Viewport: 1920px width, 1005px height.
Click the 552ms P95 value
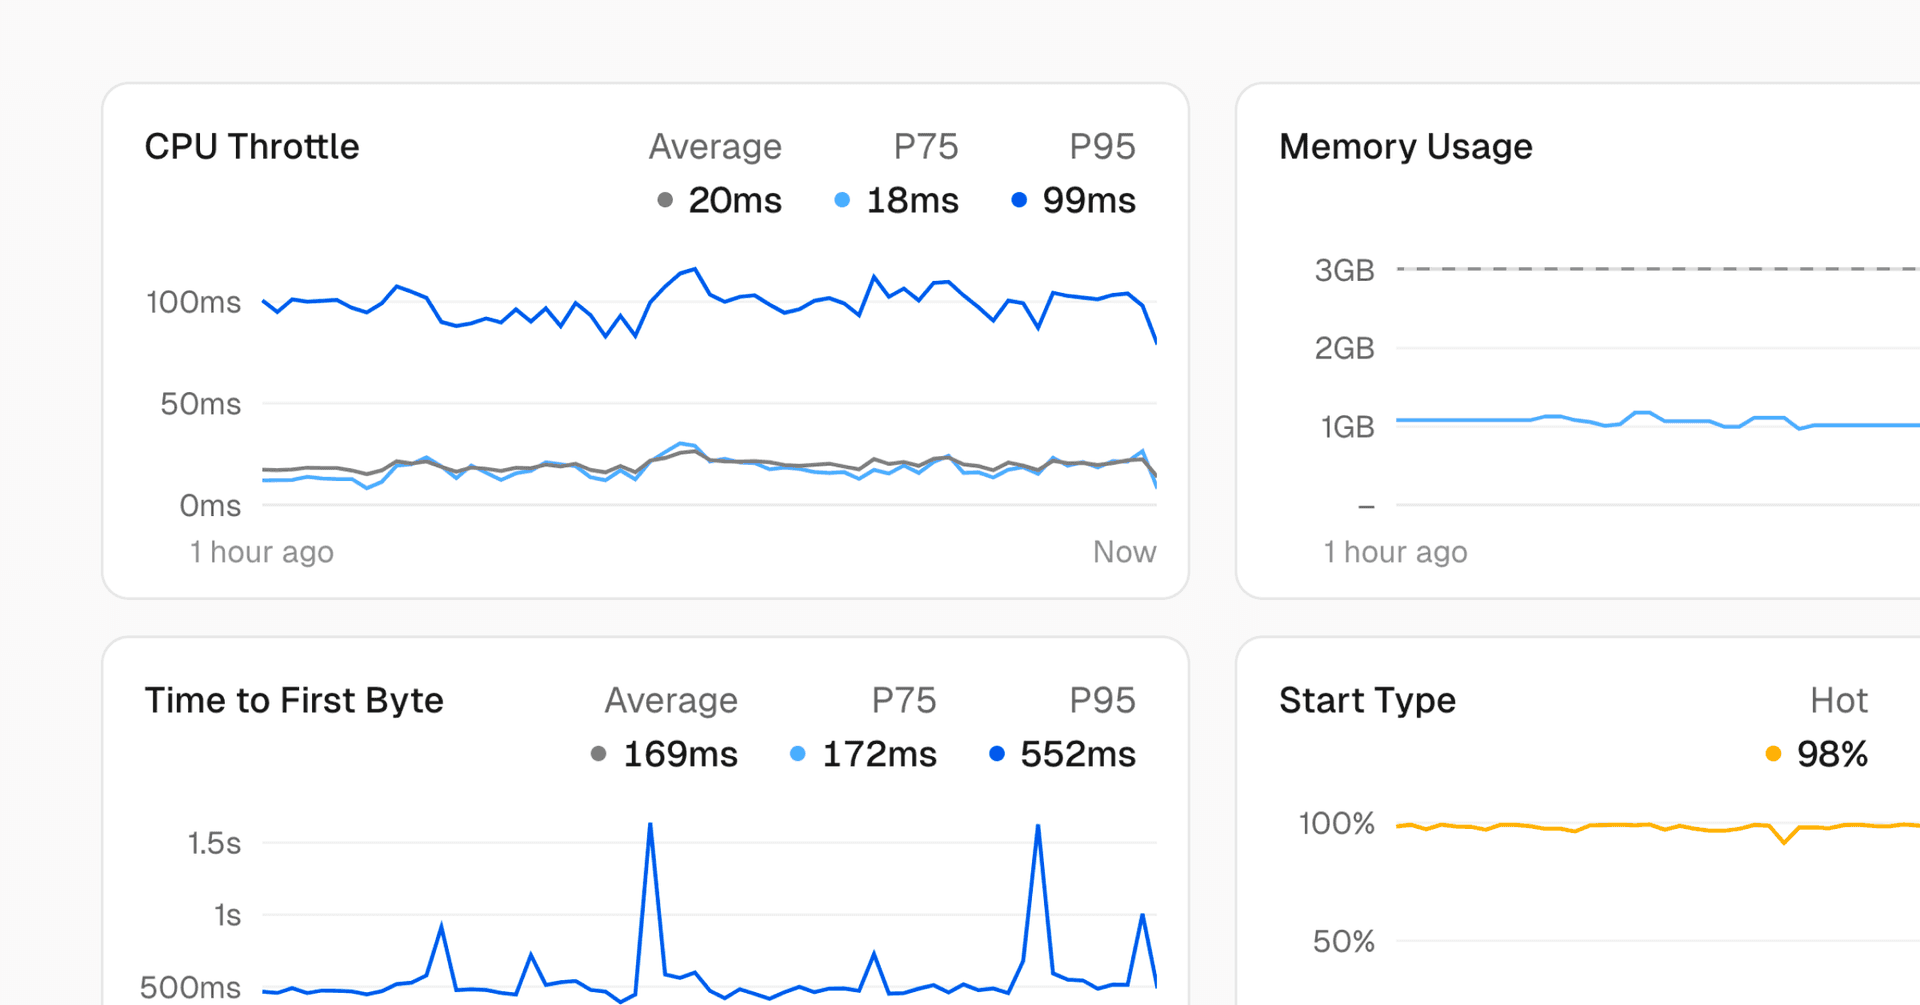1078,755
